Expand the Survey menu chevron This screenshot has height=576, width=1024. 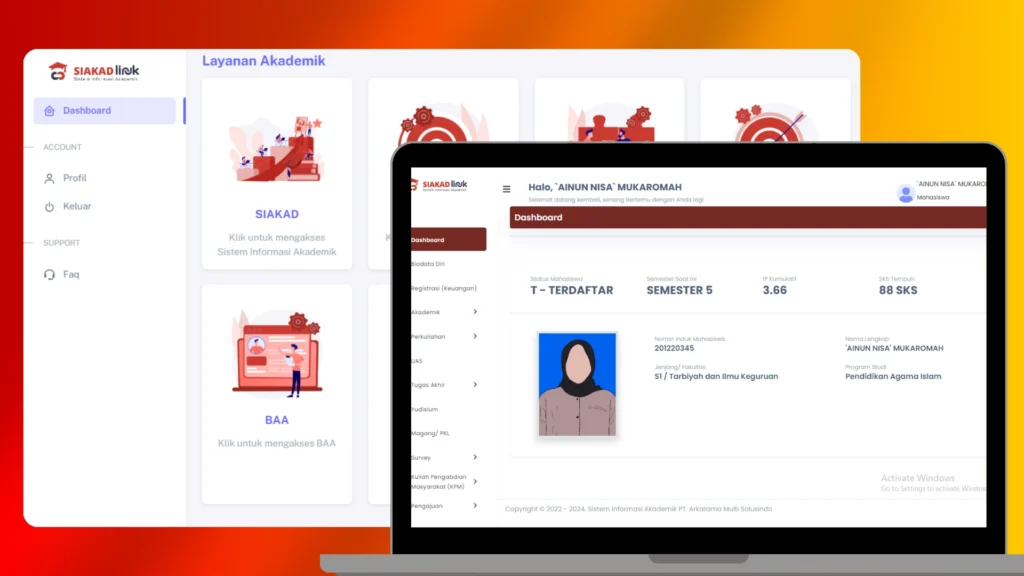point(475,457)
